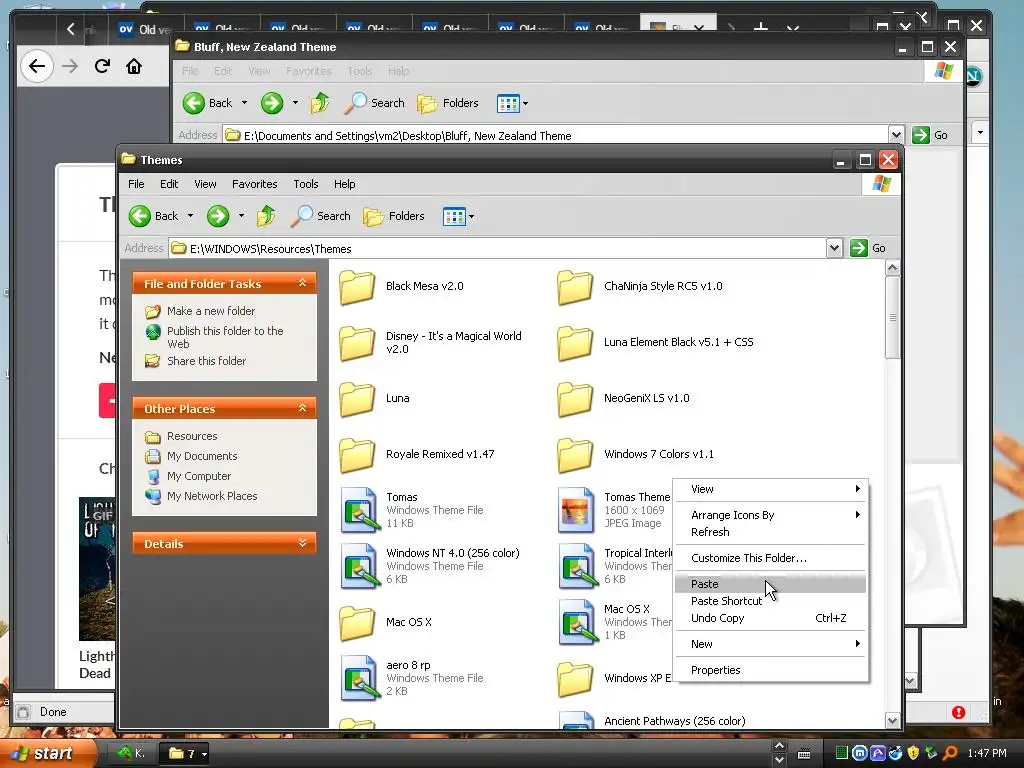Click Go in Bluff, New Zealand Theme window
The height and width of the screenshot is (768, 1024).
(930, 135)
